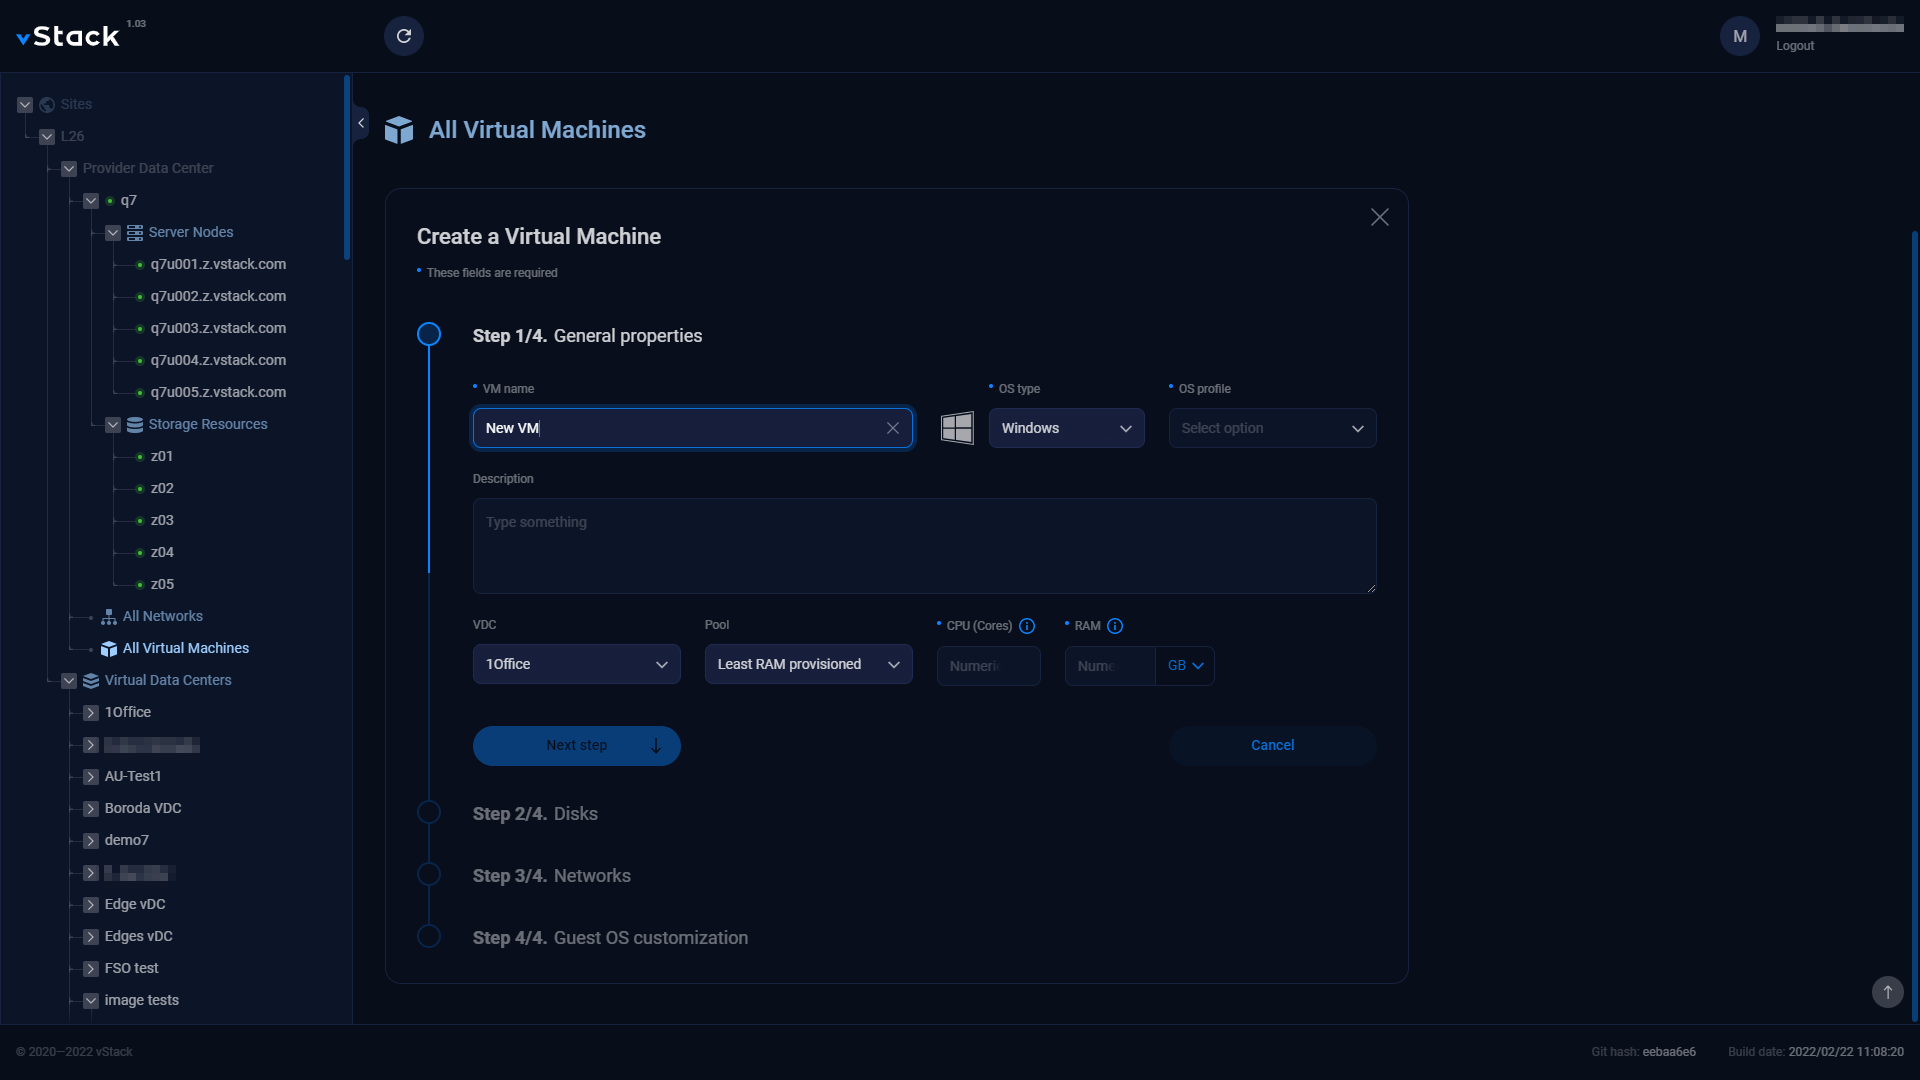Click the Virtual Data Centers icon in tree
The image size is (1920, 1080).
[91, 680]
